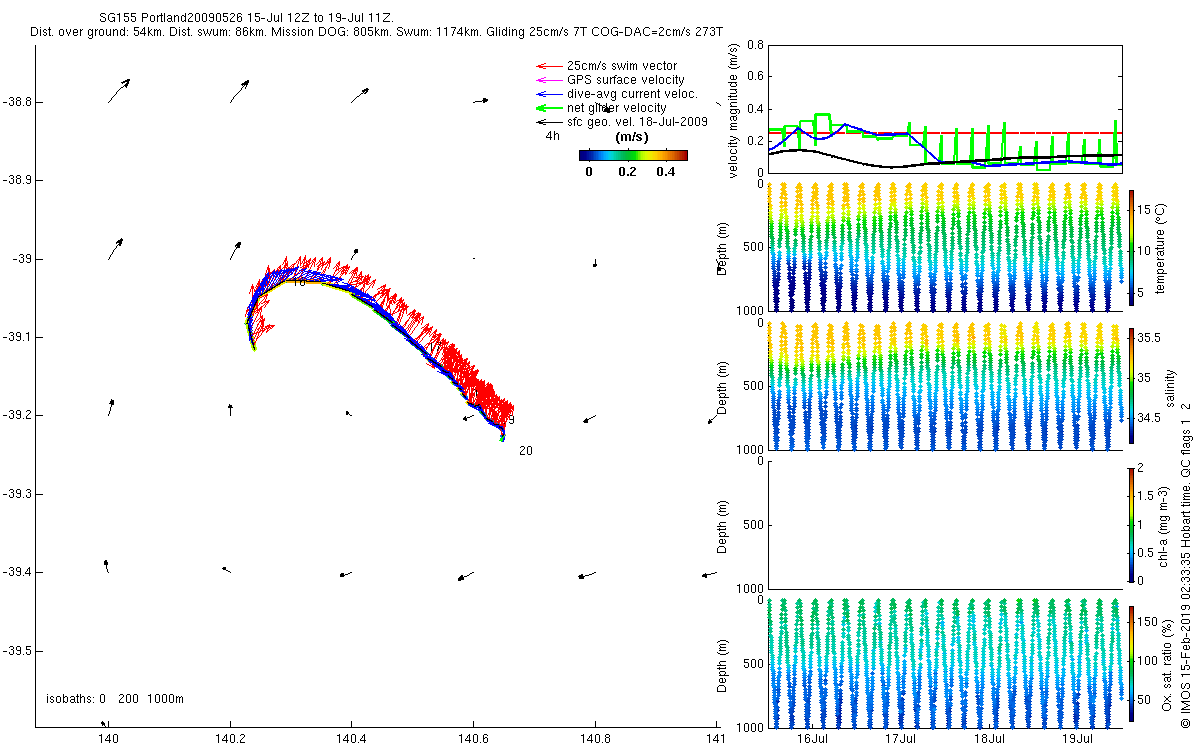Click the '(m/s)' label above the velocity color bar
The image size is (1200, 750).
[x=632, y=137]
